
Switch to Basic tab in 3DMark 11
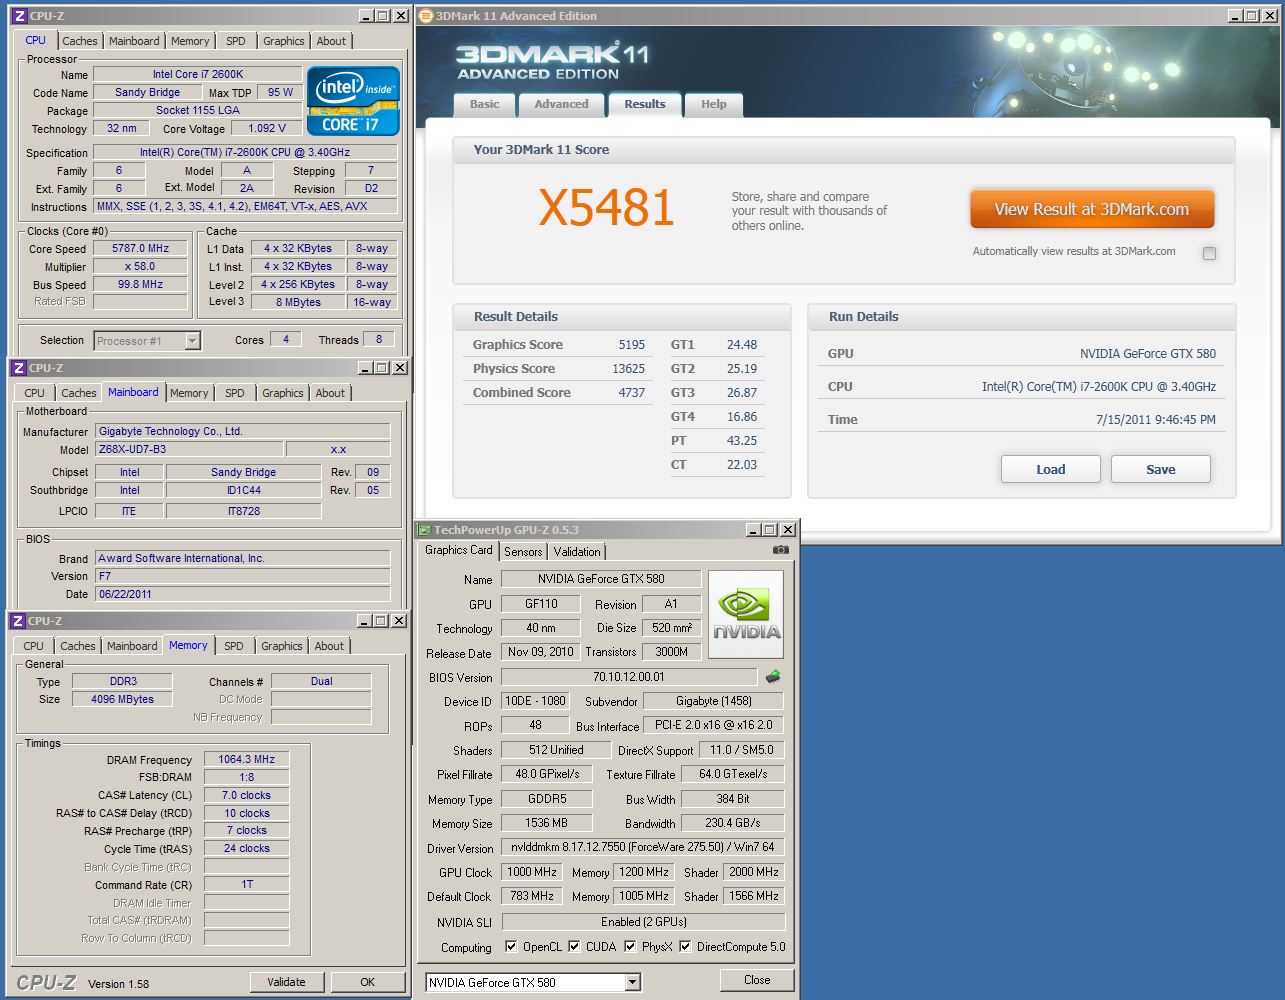click(485, 104)
